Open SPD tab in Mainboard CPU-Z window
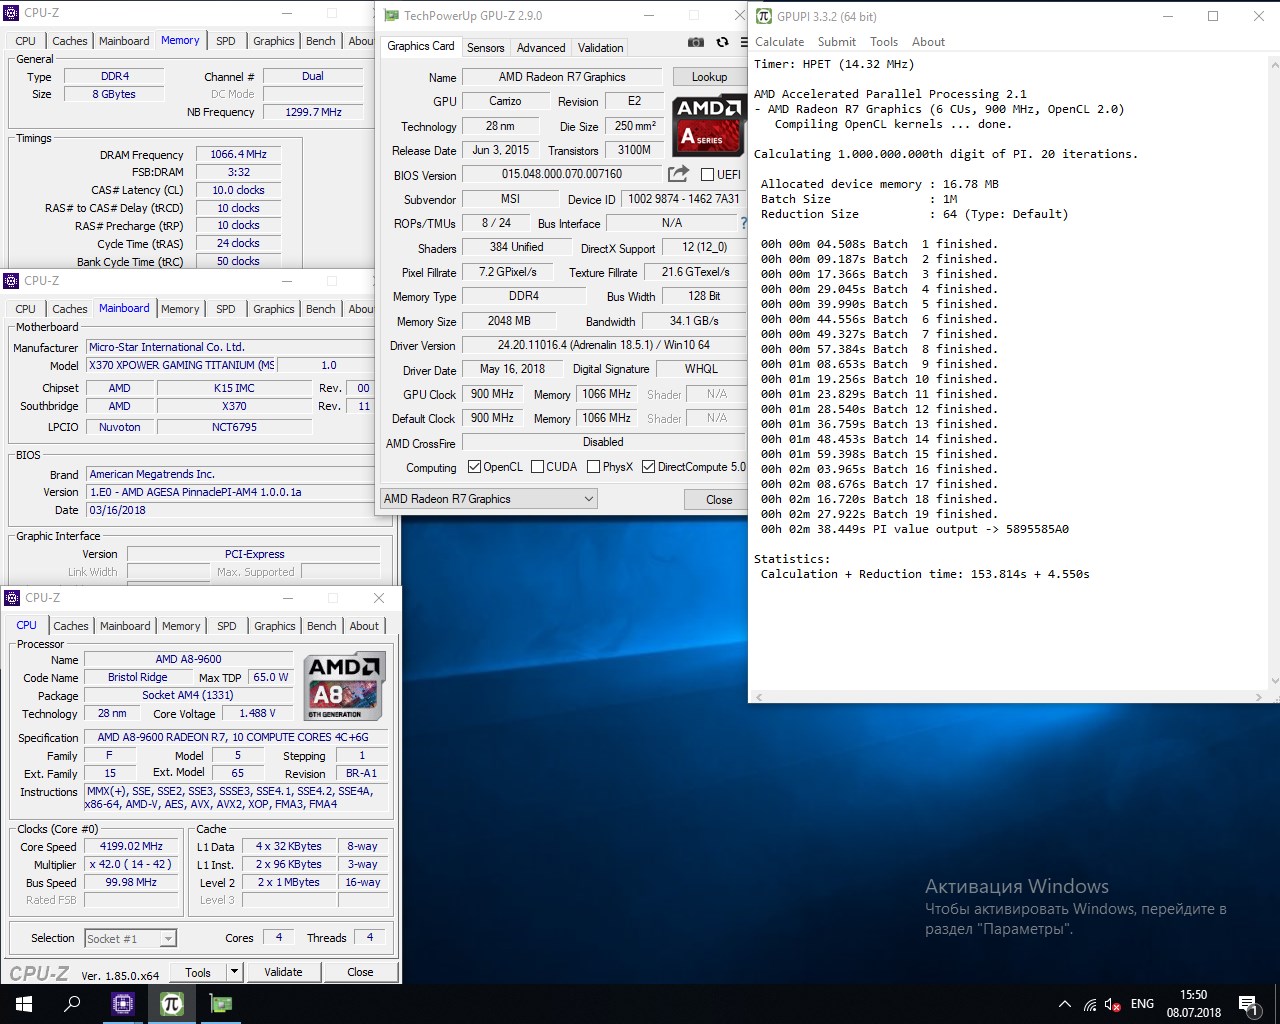 (226, 309)
